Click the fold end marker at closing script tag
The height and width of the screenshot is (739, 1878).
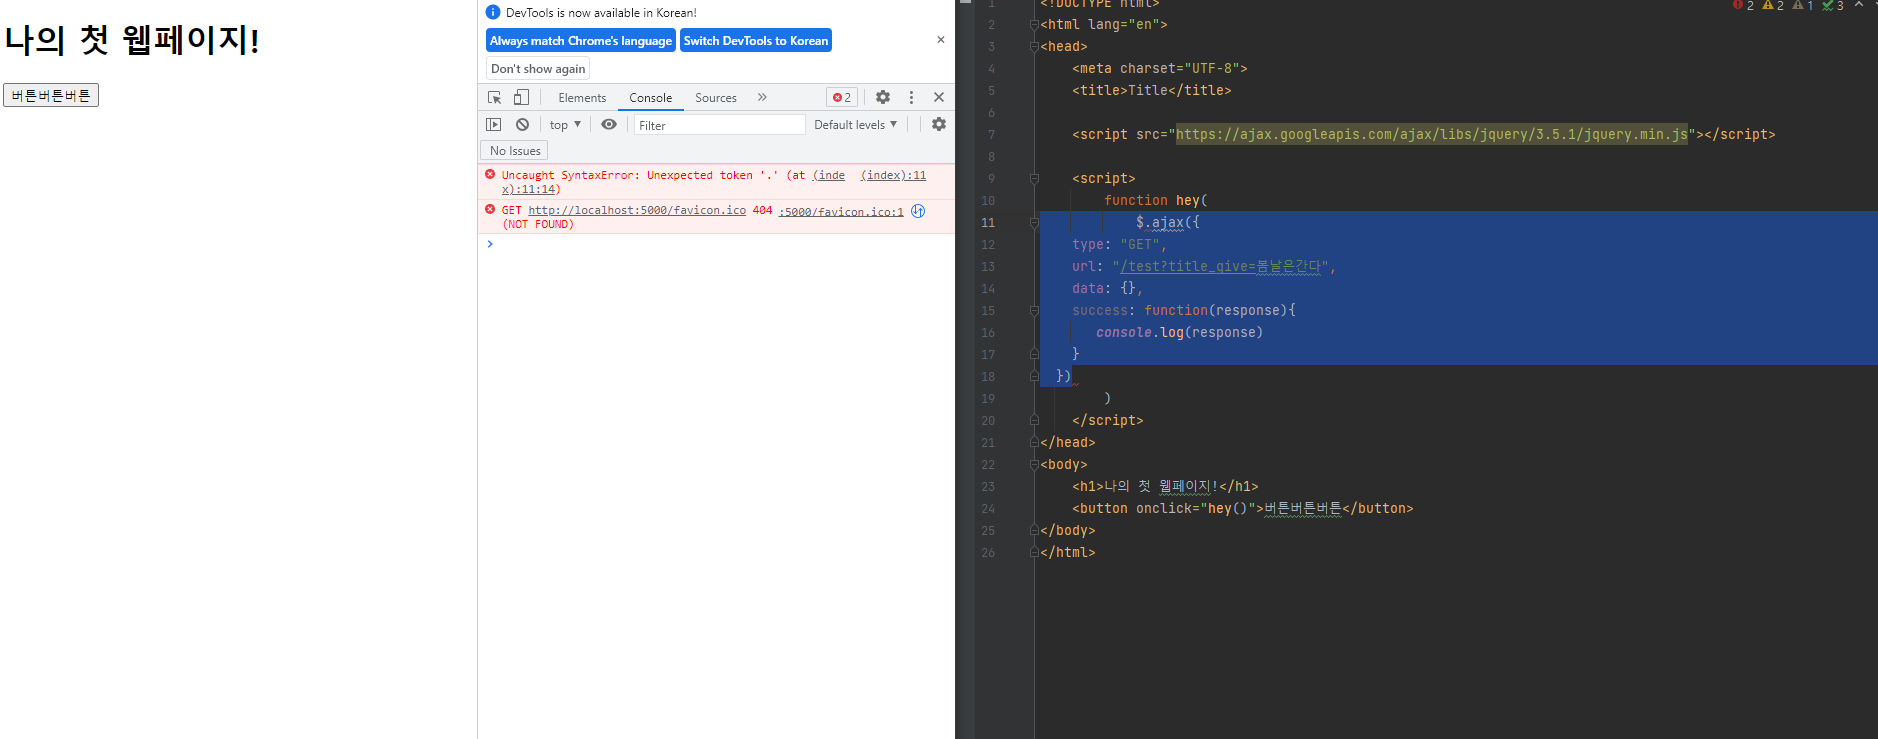point(1034,420)
